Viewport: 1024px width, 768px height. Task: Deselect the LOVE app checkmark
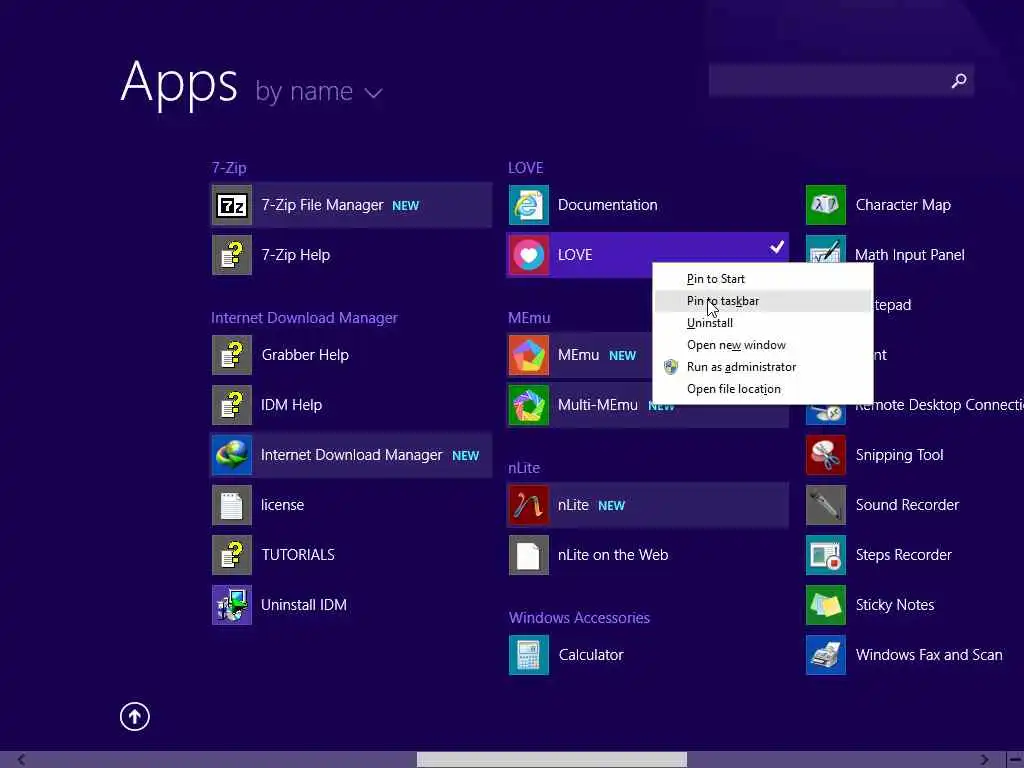pyautogui.click(x=776, y=247)
